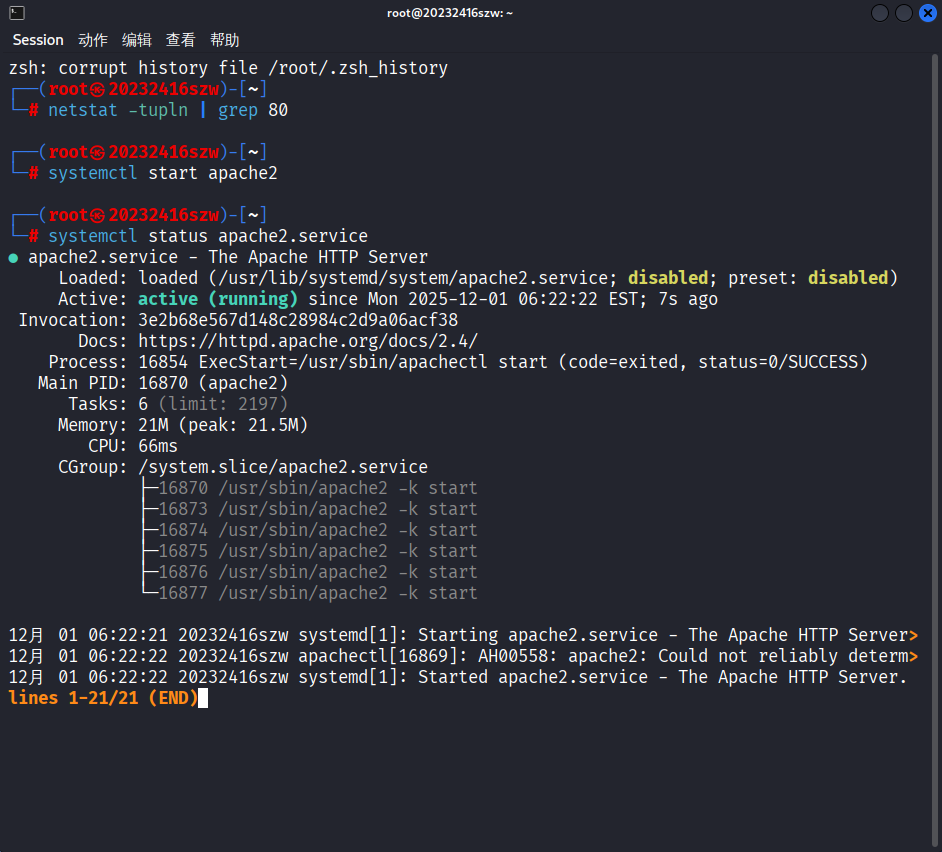This screenshot has width=942, height=852.
Task: Click the process row 16877 apache2 -k start
Action: [318, 593]
